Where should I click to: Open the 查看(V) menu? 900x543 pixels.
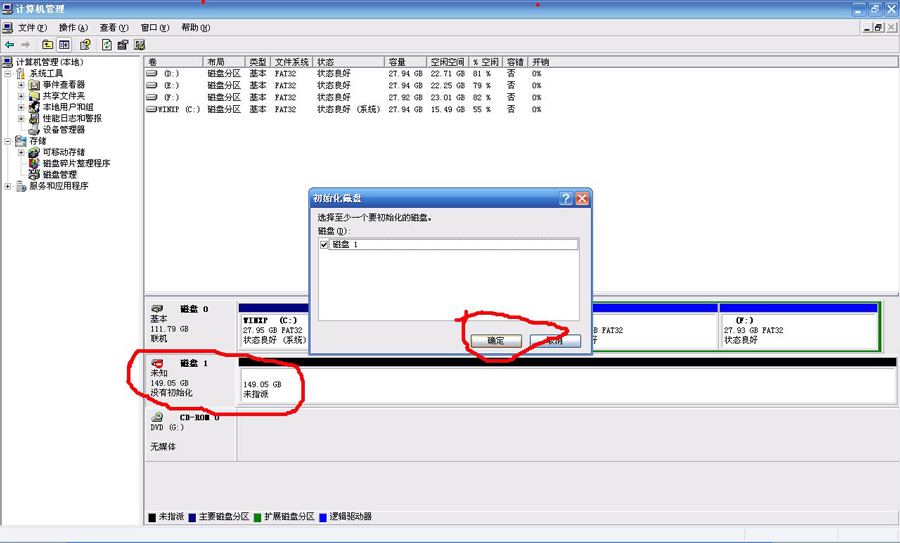tap(114, 28)
